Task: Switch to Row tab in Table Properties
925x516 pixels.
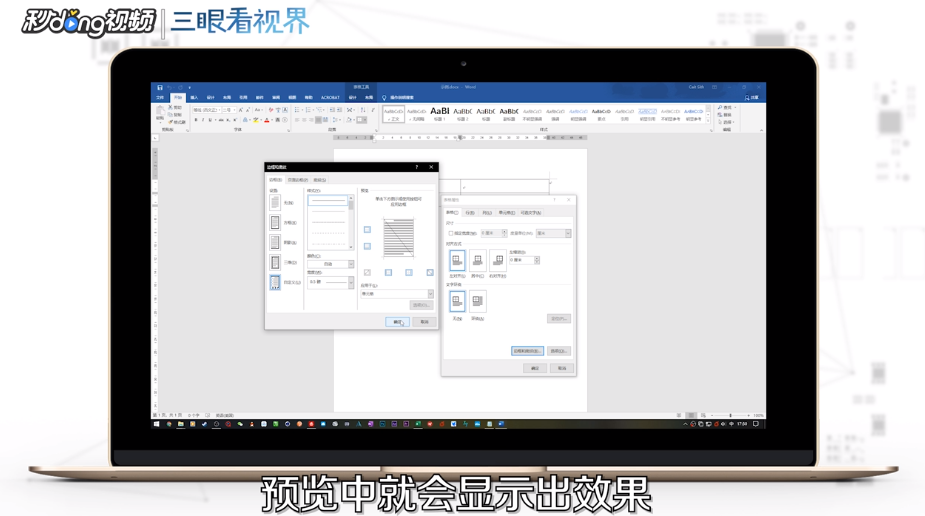Action: click(x=470, y=213)
